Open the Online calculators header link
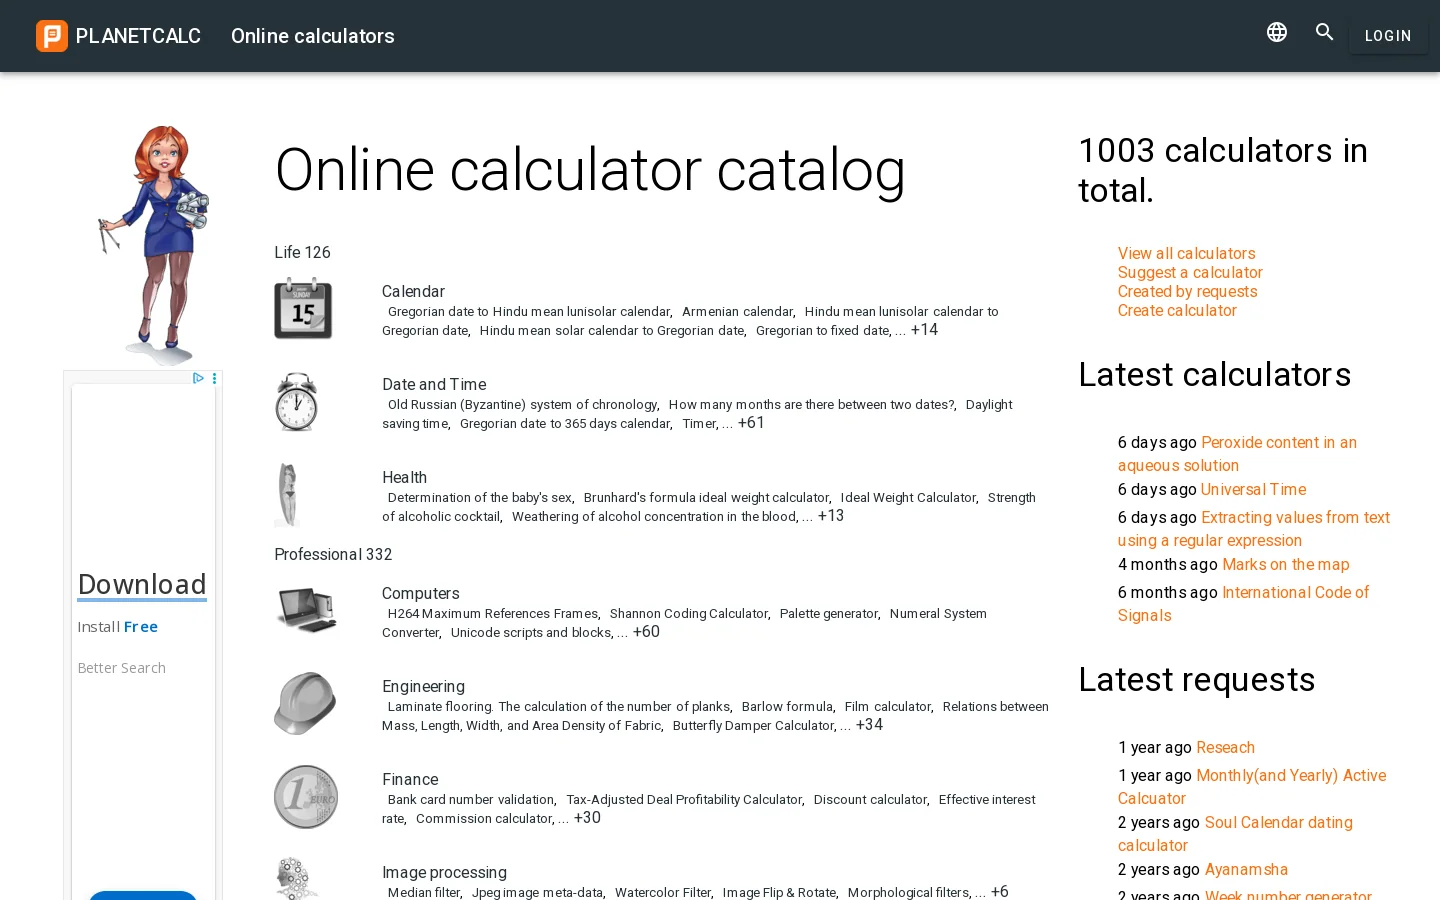1440x900 pixels. tap(313, 36)
